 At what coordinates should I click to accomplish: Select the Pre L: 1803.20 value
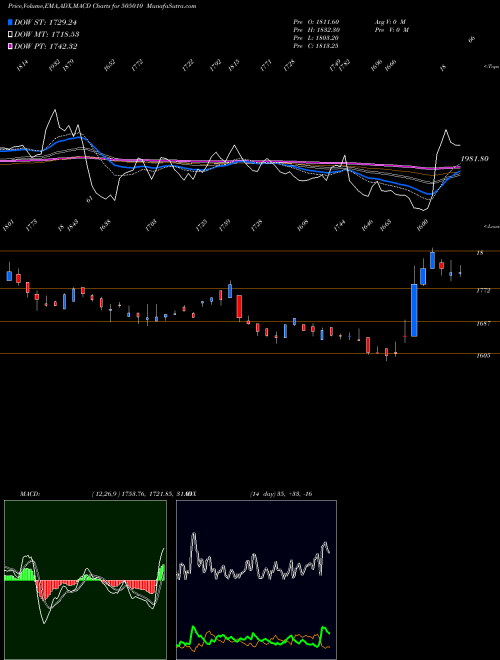tap(316, 38)
